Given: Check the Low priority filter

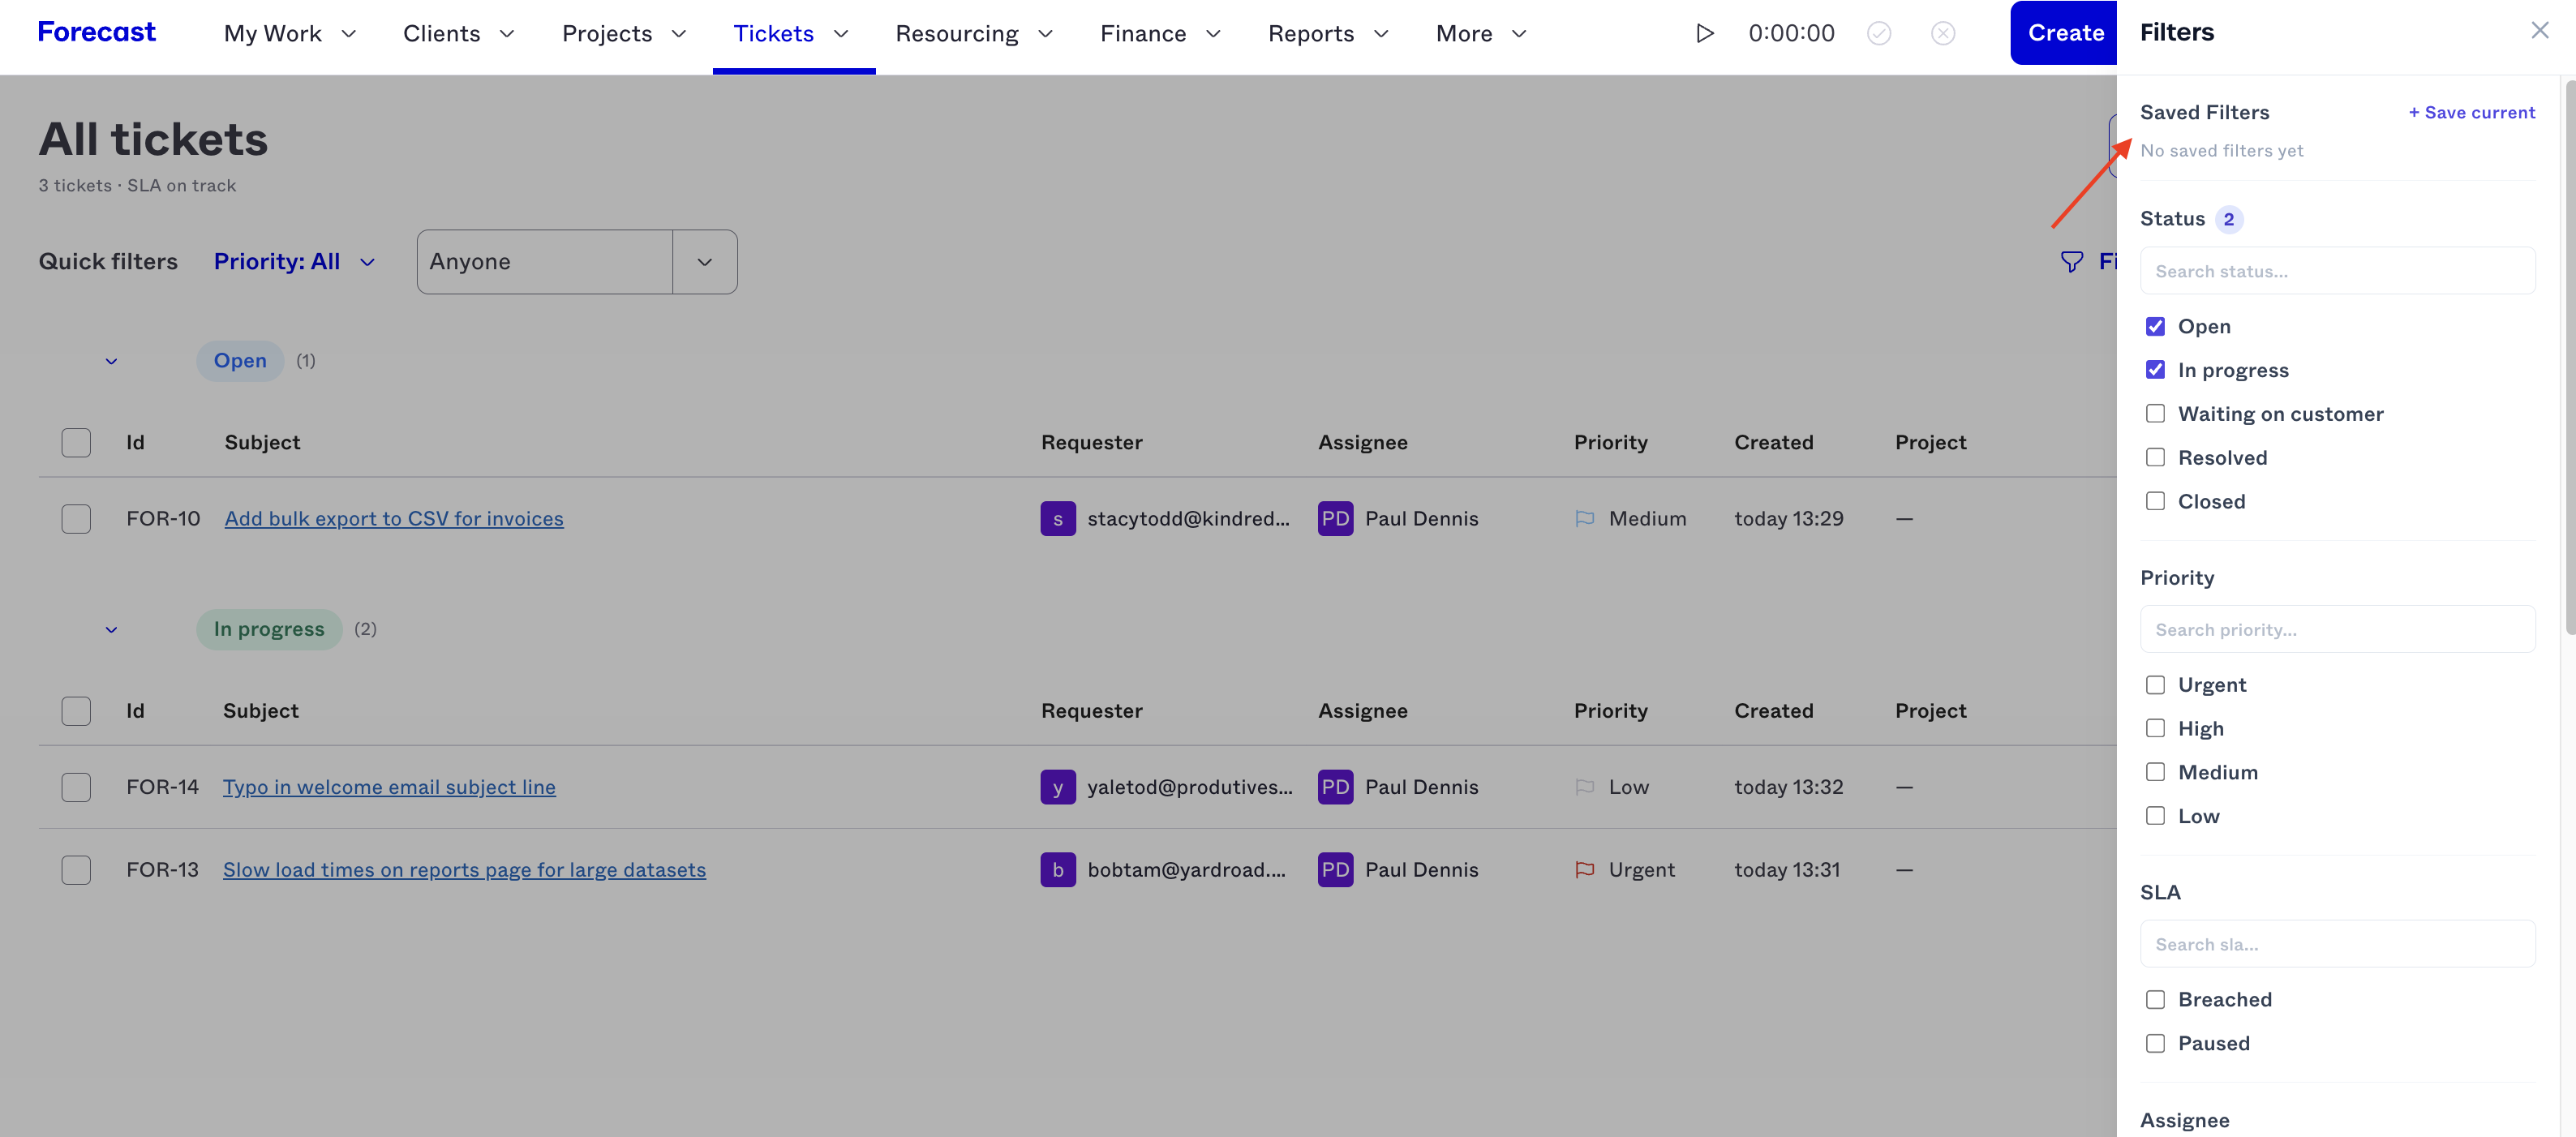Looking at the screenshot, I should pyautogui.click(x=2155, y=816).
